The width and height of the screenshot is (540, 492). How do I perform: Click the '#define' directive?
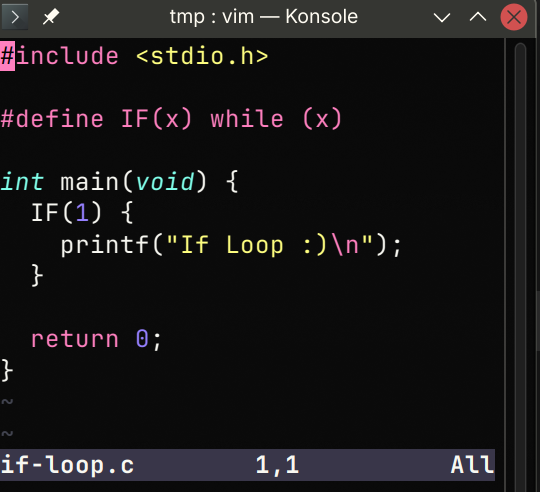click(52, 119)
